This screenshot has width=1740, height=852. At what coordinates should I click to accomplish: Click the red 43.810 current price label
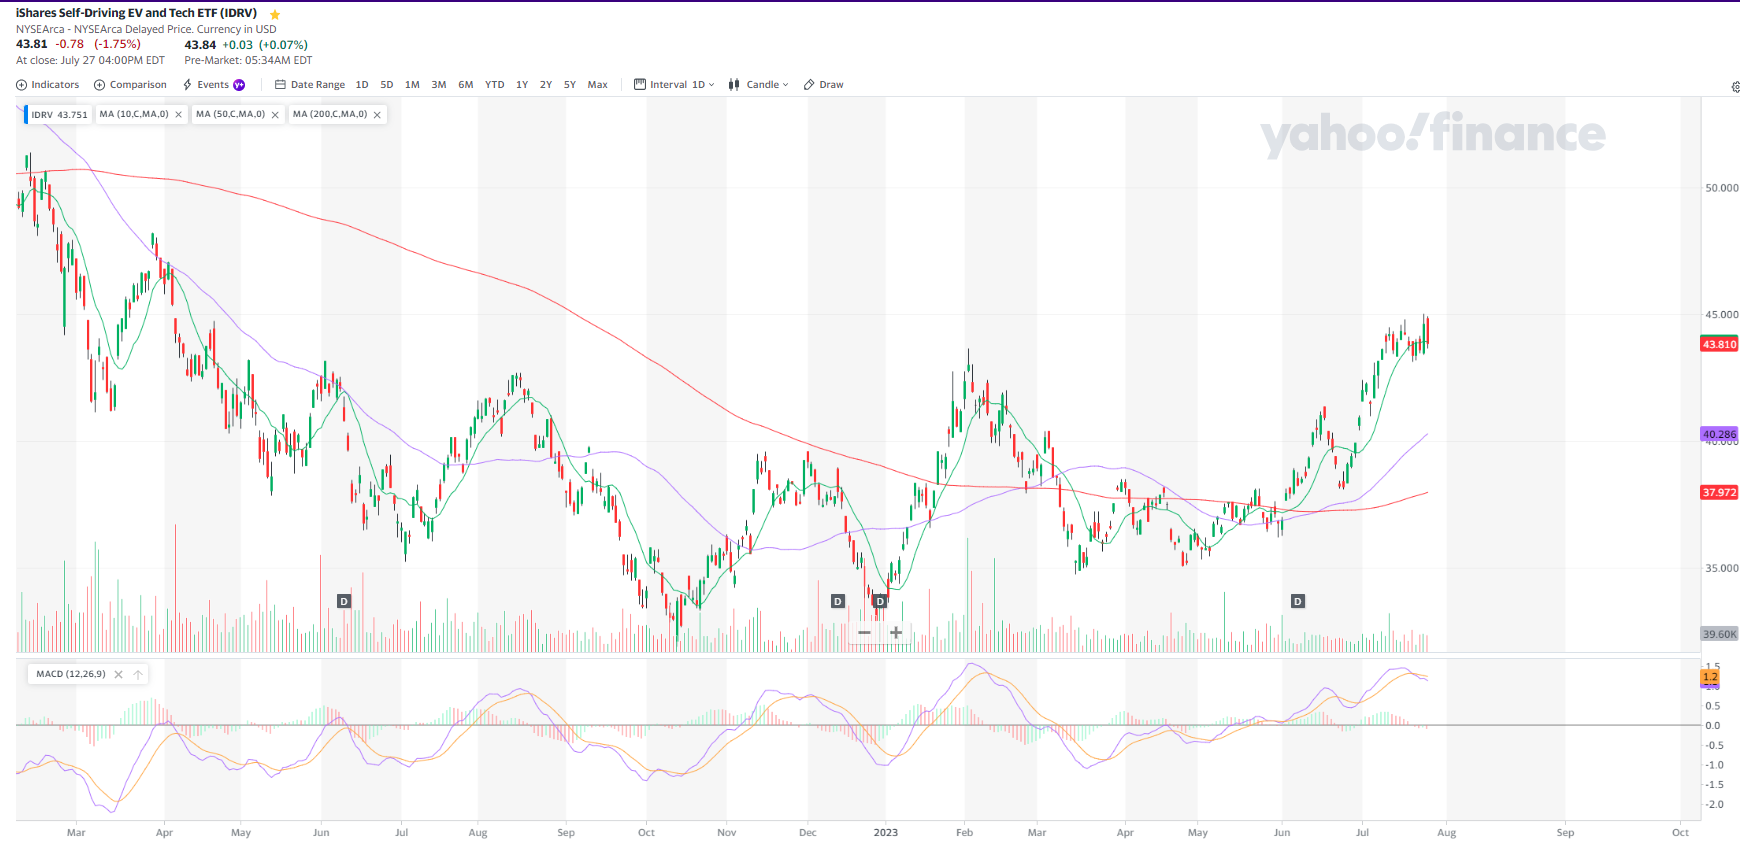(x=1720, y=344)
